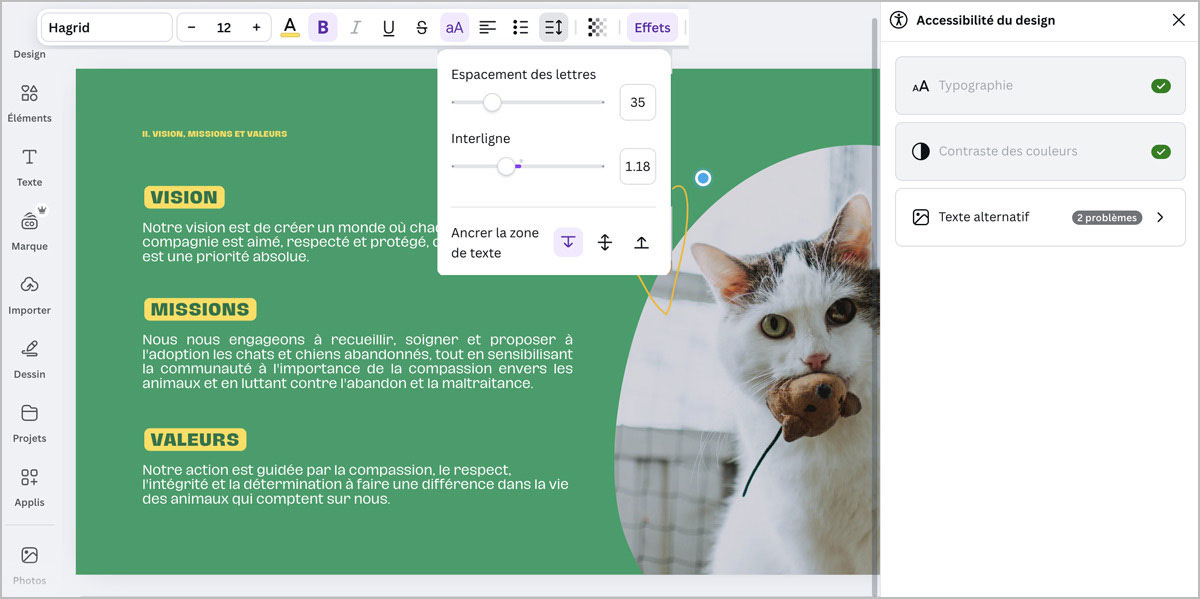Viewport: 1200px width, 599px height.
Task: Decrease font size with minus button
Action: pyautogui.click(x=192, y=27)
